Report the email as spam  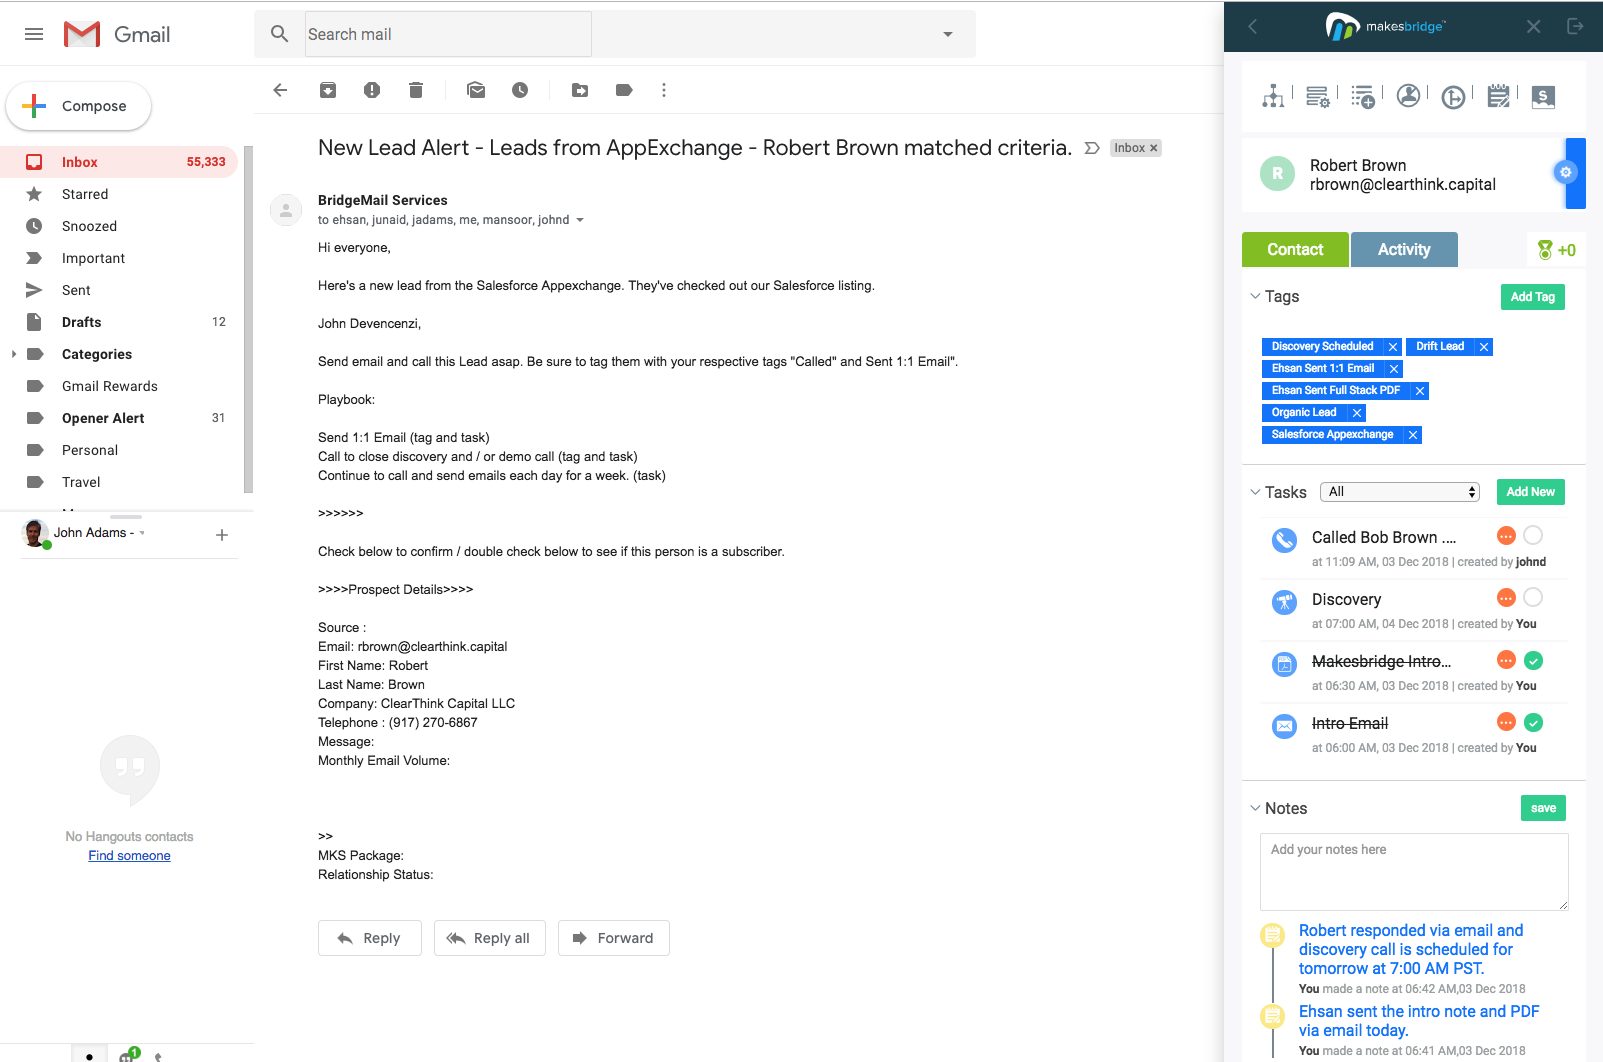pos(372,90)
